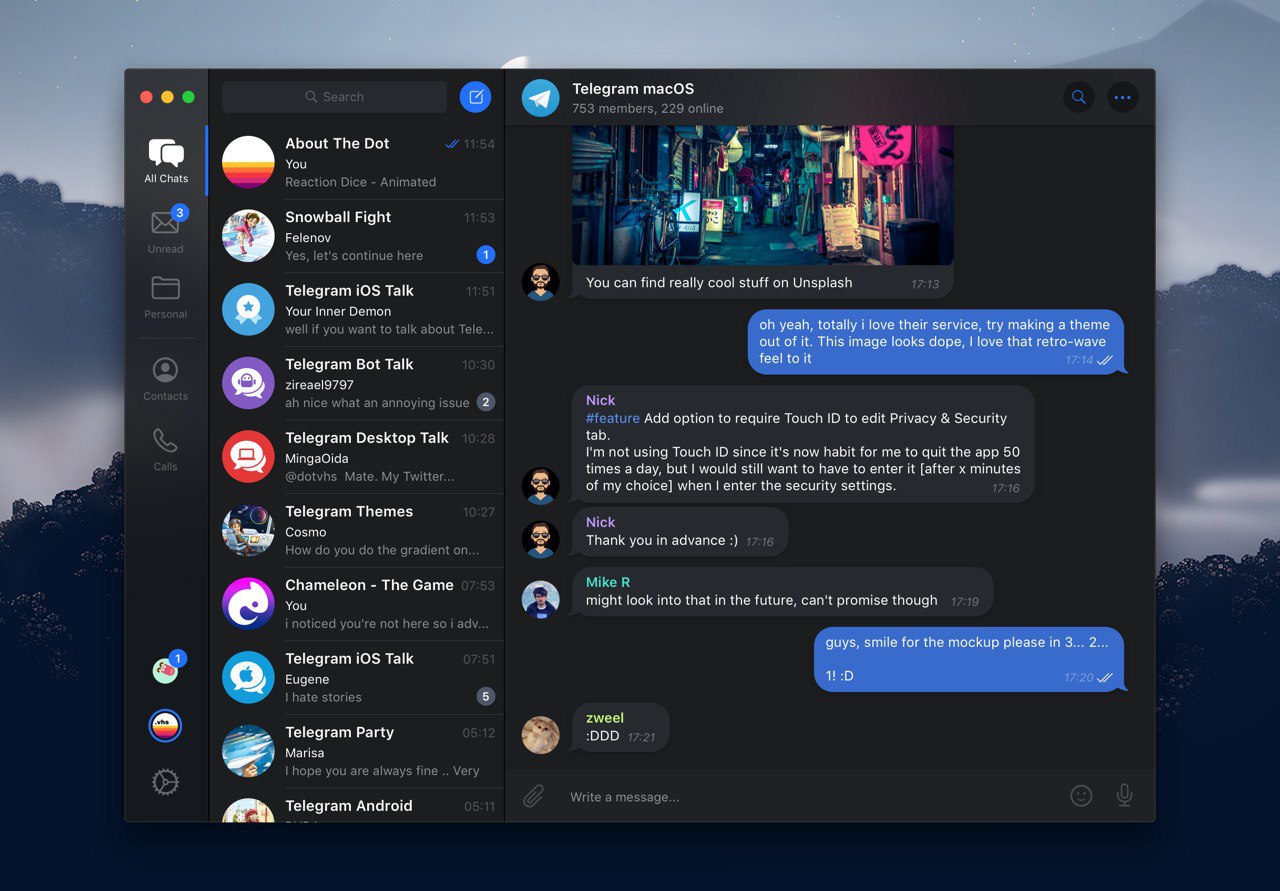The image size is (1280, 891).
Task: Click the Snowball Fight avatar
Action: pos(248,236)
